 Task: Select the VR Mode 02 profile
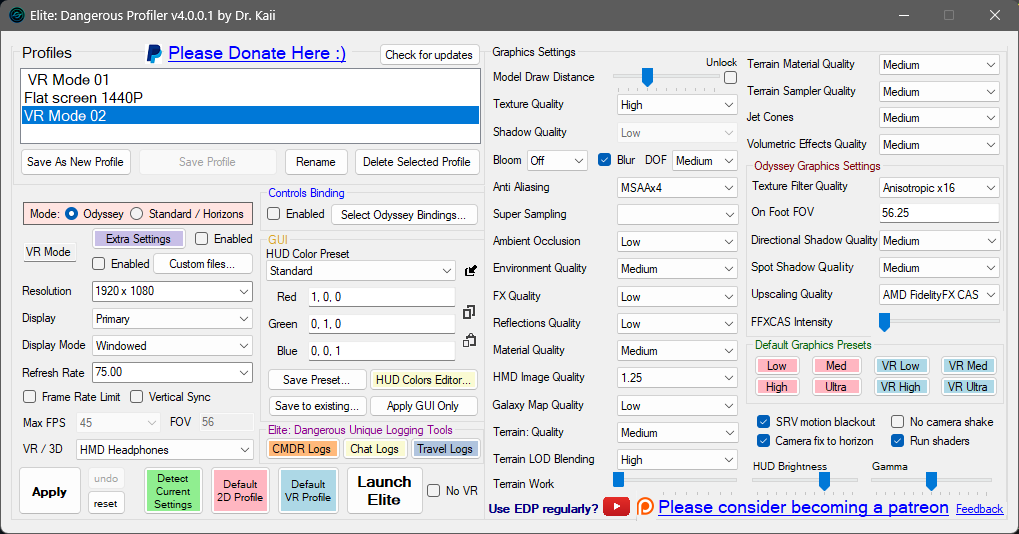tap(250, 116)
